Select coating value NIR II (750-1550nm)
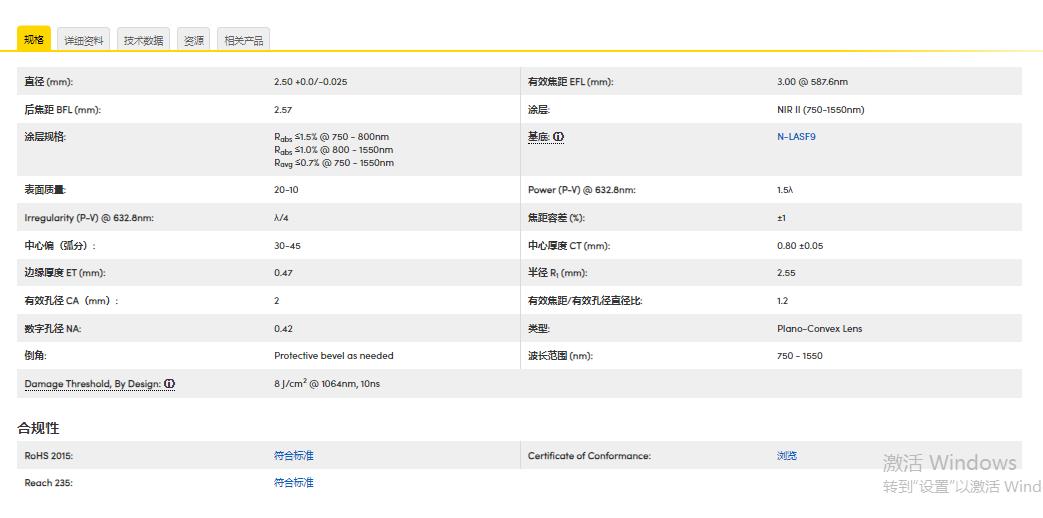The image size is (1043, 518). pyautogui.click(x=820, y=110)
